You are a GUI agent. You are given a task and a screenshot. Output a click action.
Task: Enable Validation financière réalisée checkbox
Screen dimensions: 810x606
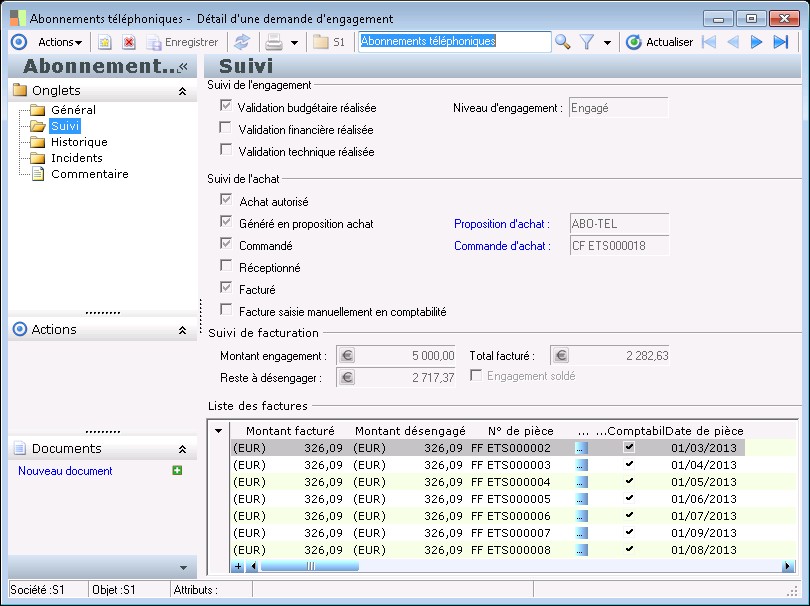pos(226,129)
